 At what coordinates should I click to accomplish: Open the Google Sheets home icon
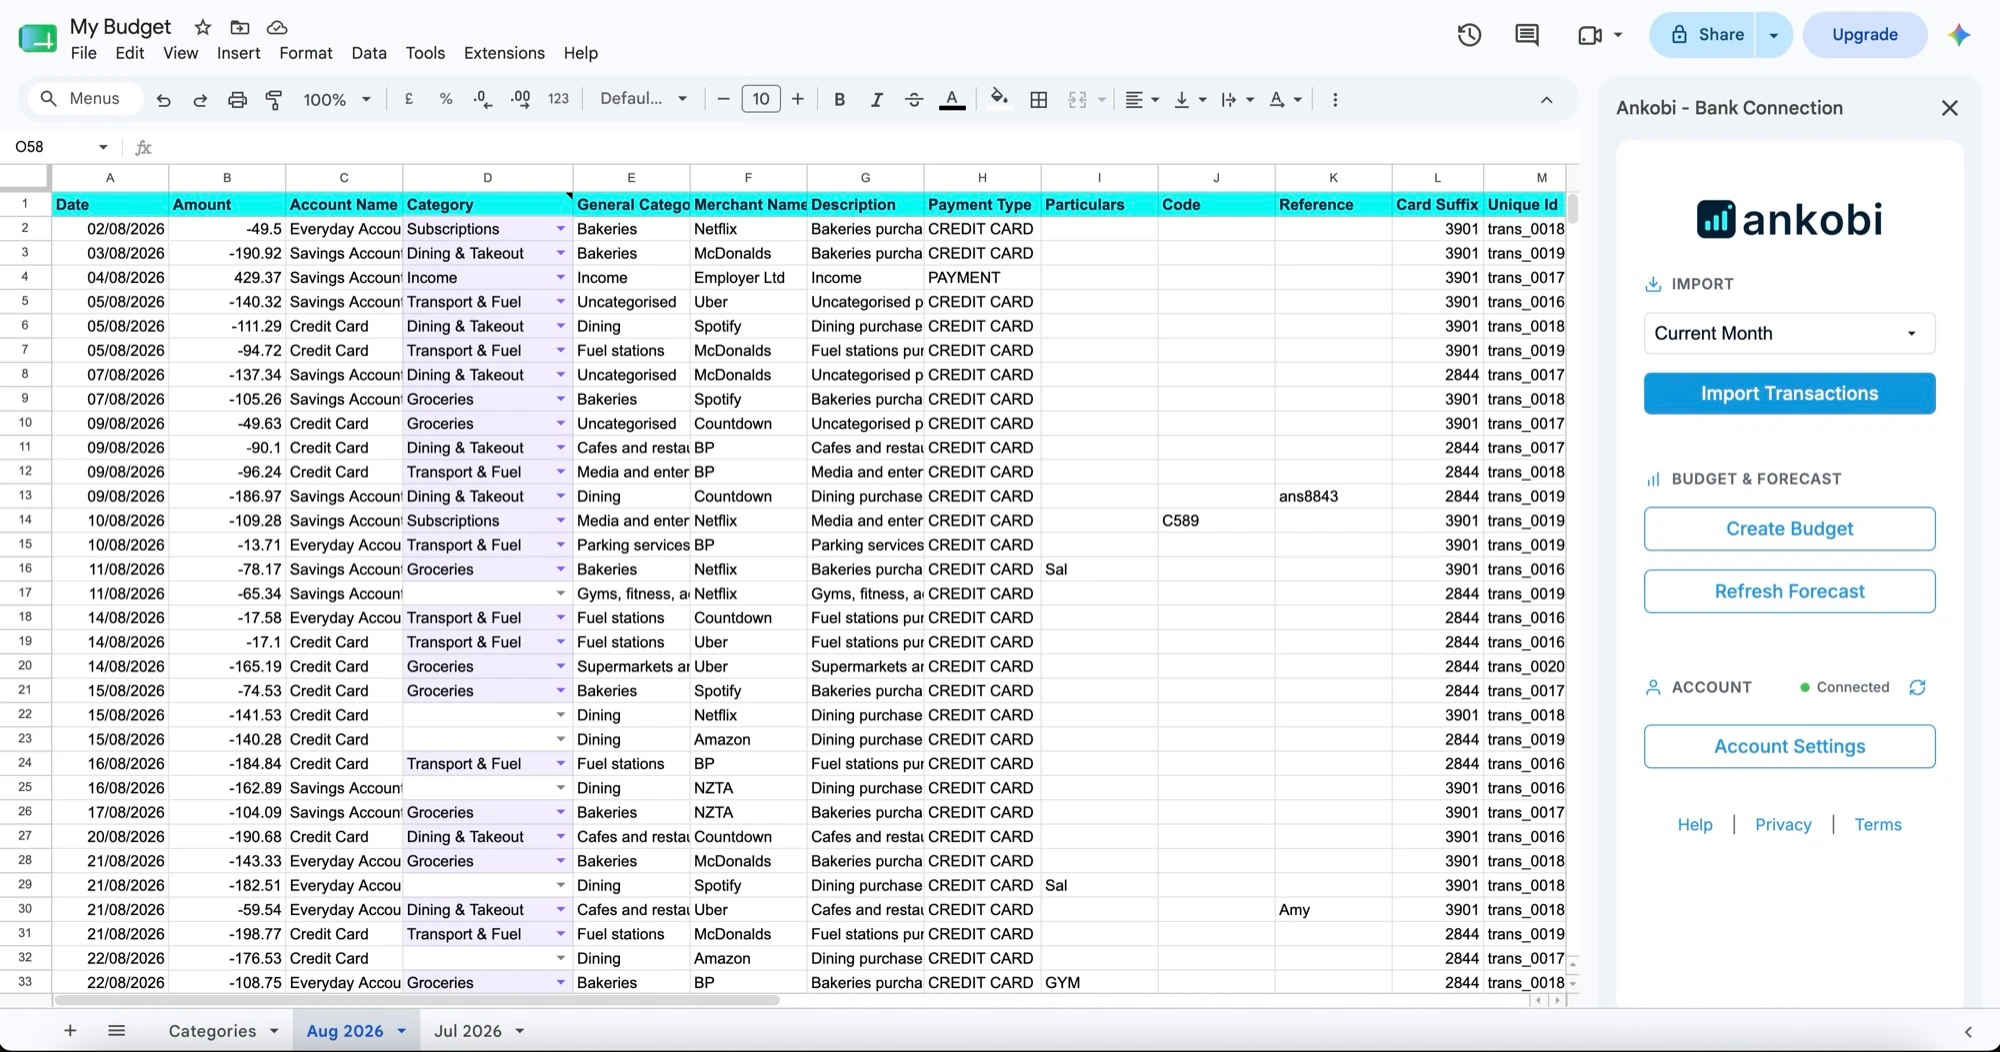click(x=38, y=38)
